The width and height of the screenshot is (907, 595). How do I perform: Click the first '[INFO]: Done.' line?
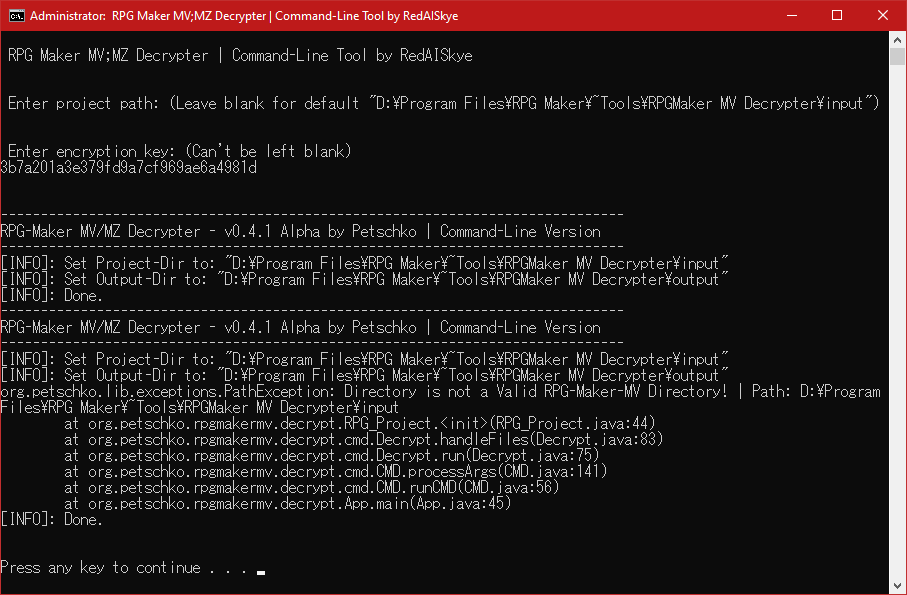click(51, 295)
